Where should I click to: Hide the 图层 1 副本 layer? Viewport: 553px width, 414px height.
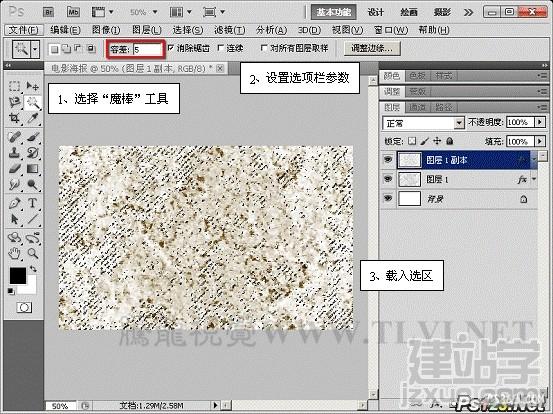(388, 160)
